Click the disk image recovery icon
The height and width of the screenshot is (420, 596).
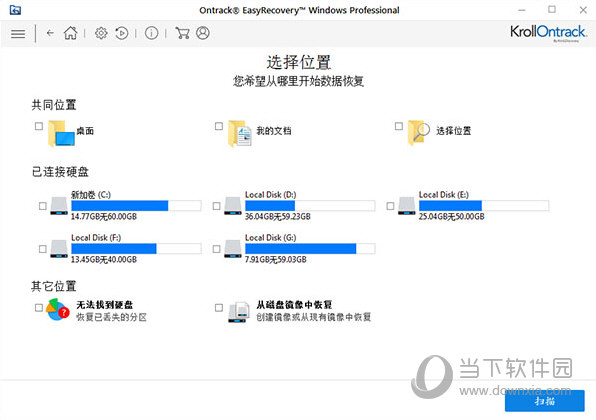coord(238,312)
